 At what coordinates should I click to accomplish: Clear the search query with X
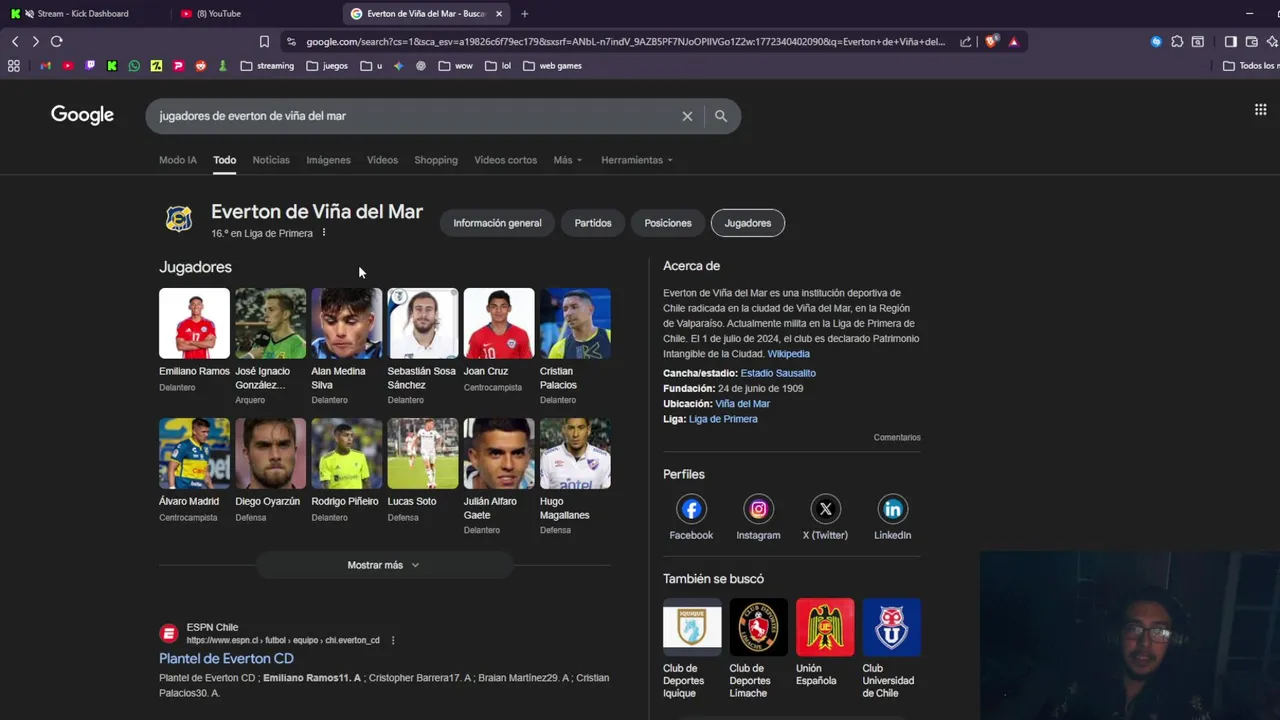click(687, 116)
